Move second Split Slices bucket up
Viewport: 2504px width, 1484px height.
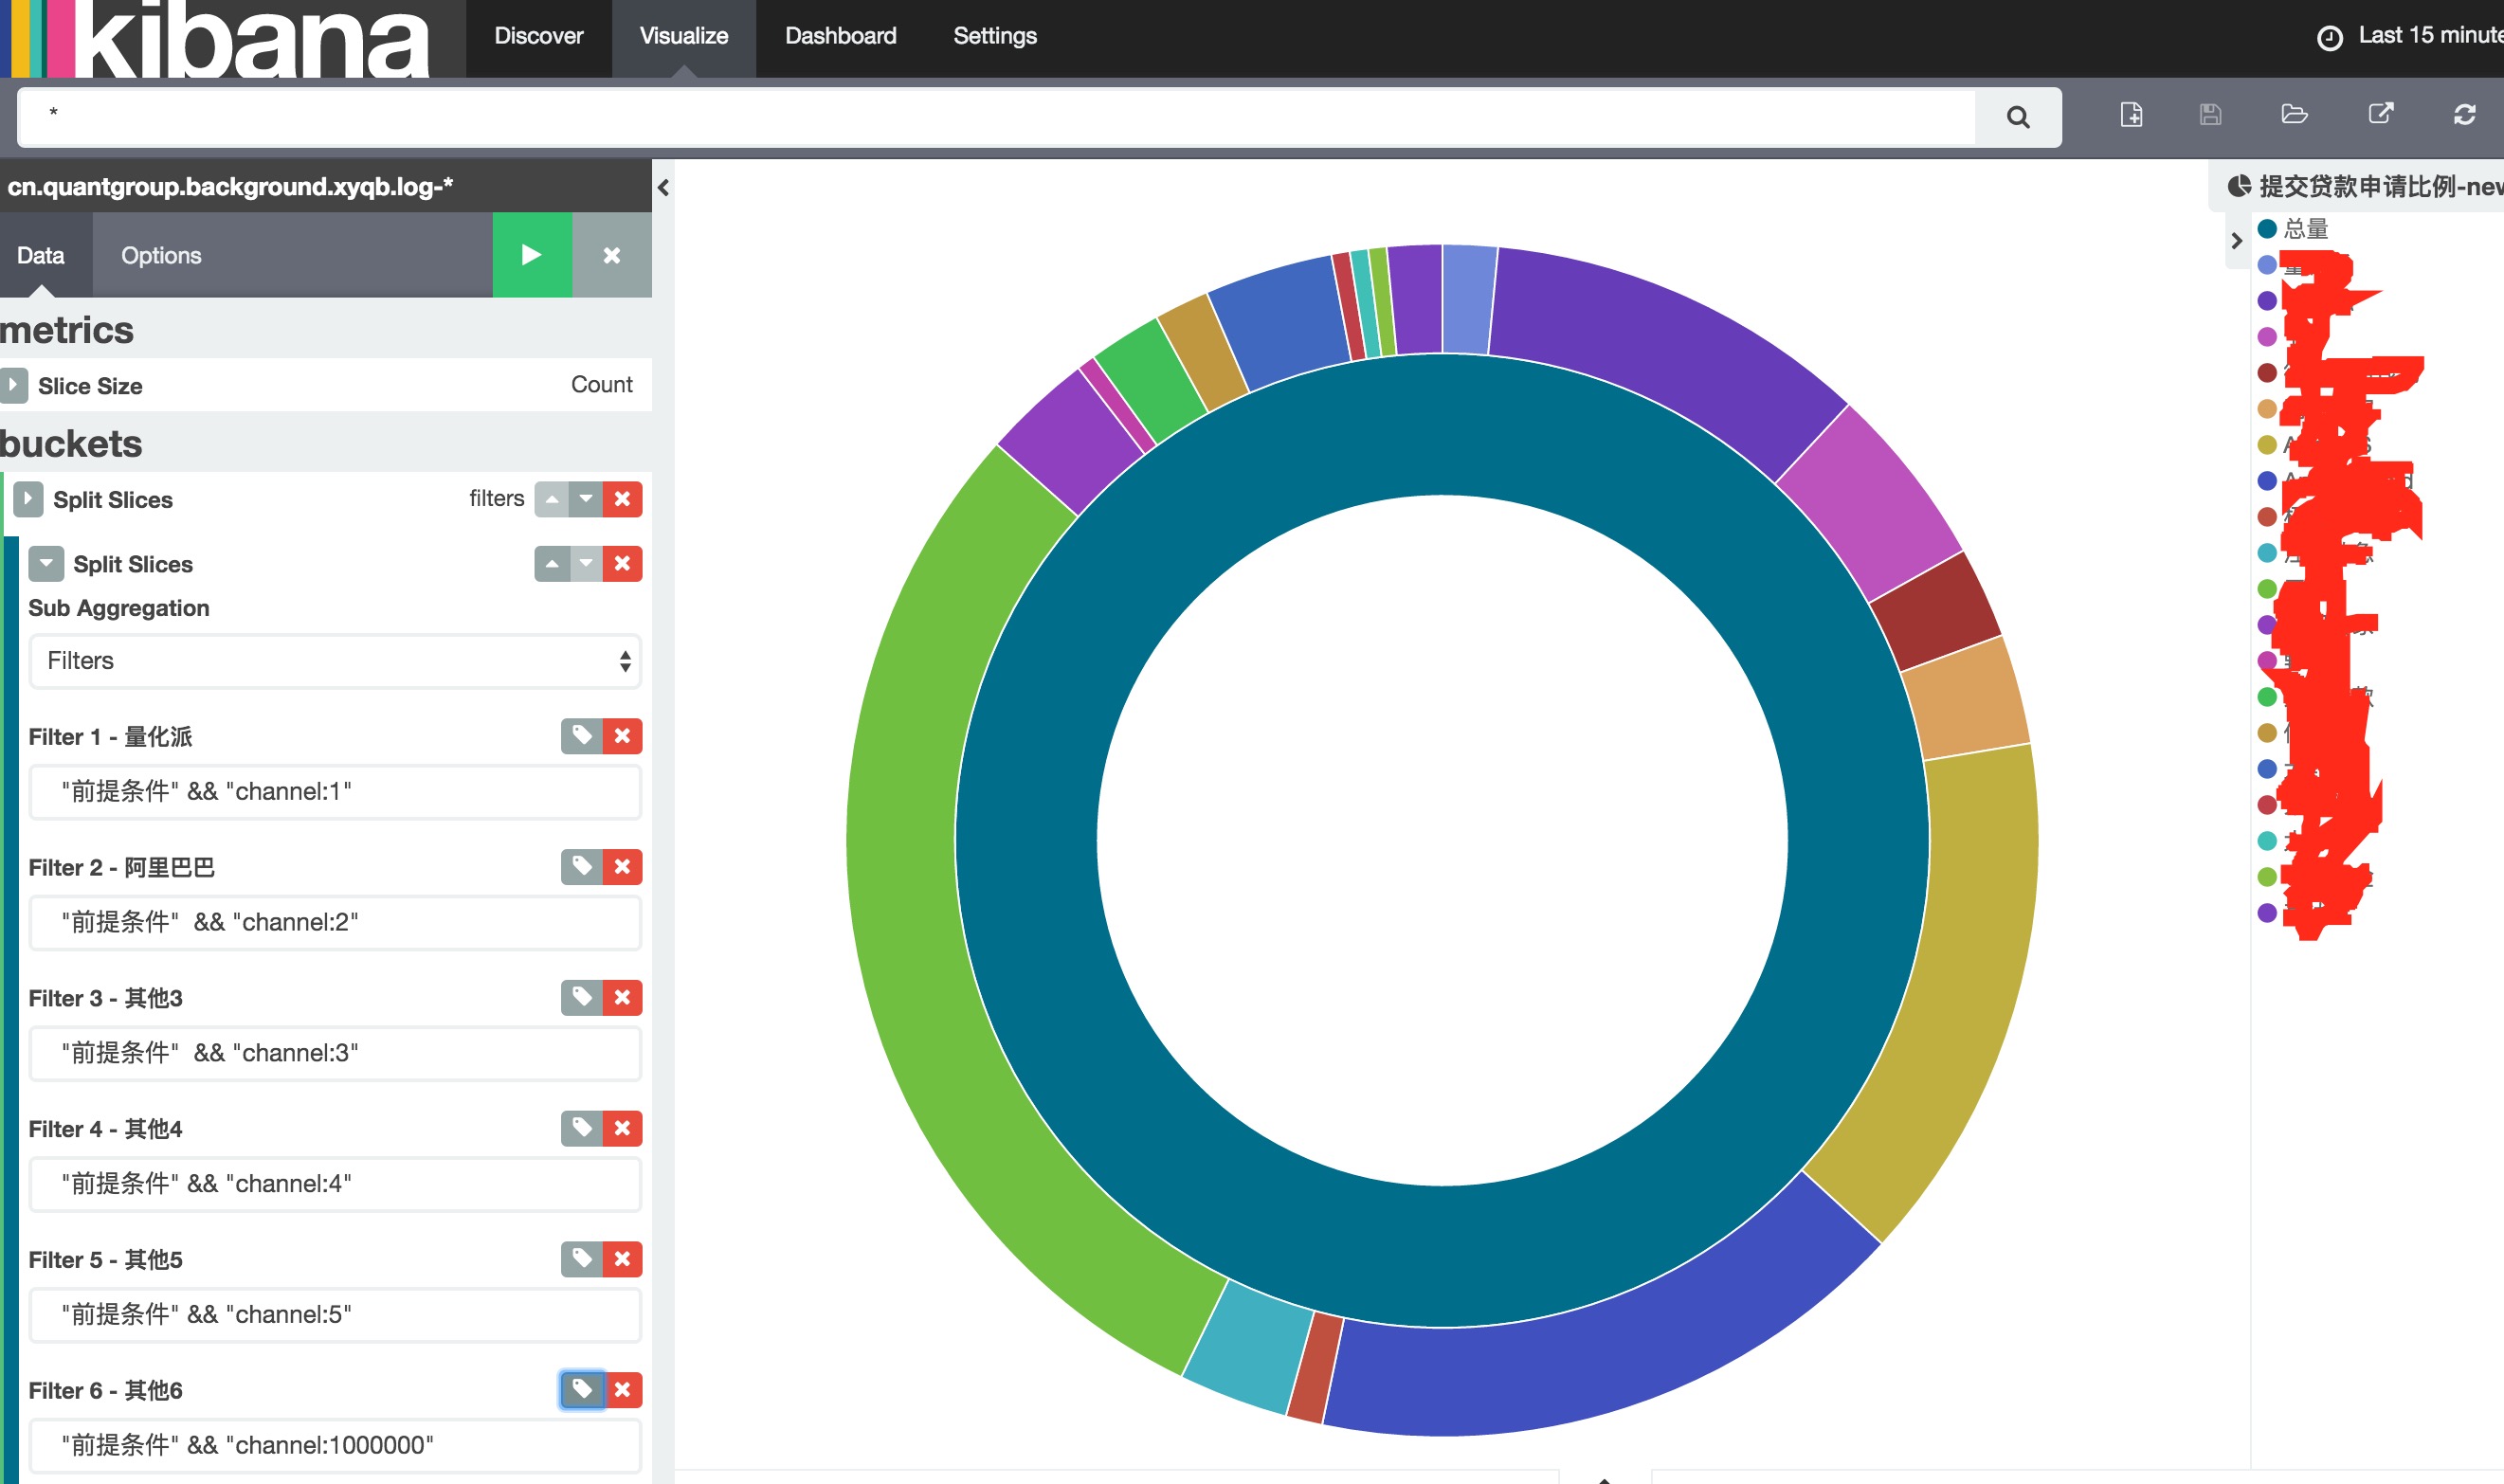coord(552,564)
